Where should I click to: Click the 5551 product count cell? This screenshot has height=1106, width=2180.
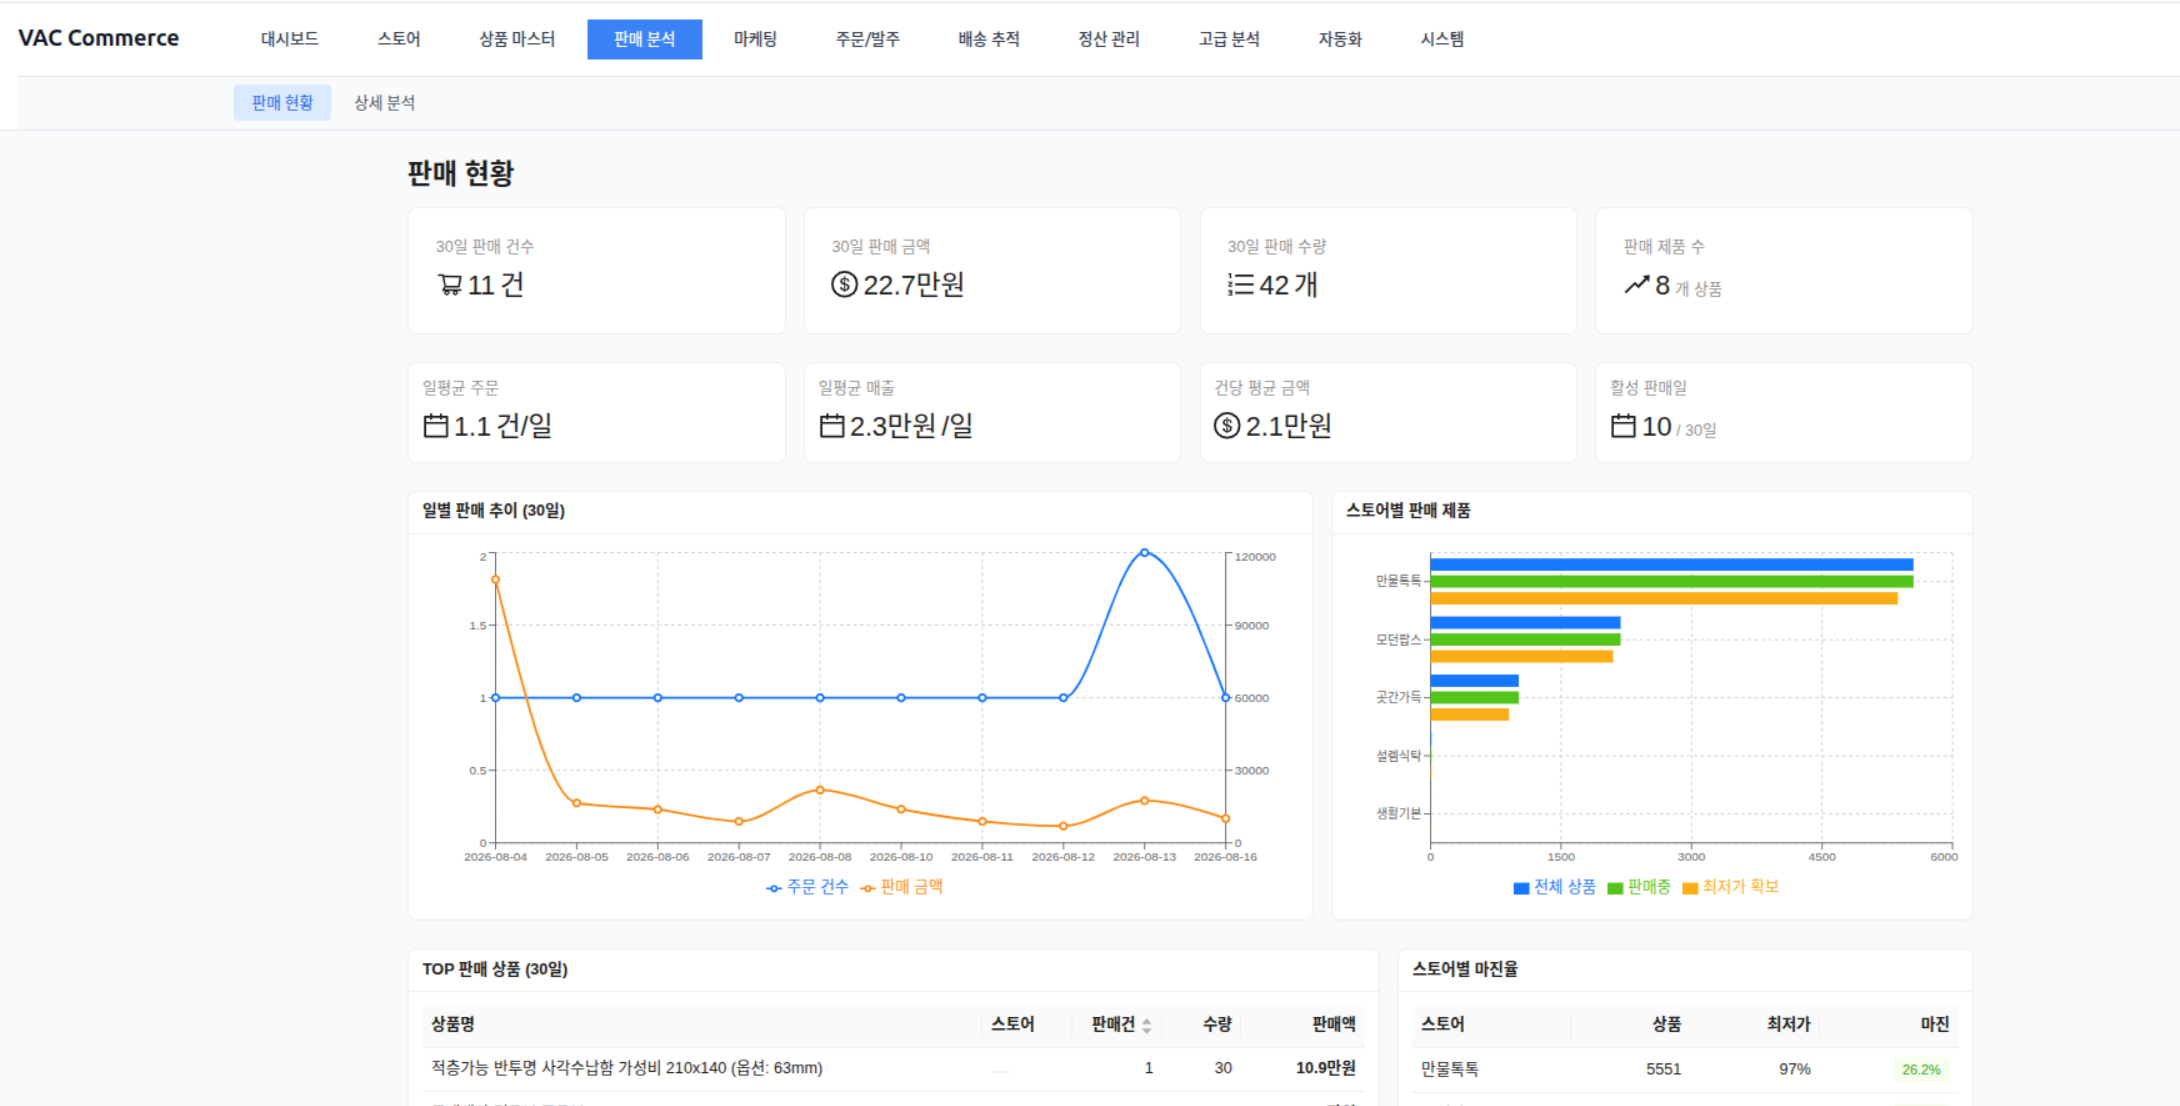[x=1664, y=1069]
